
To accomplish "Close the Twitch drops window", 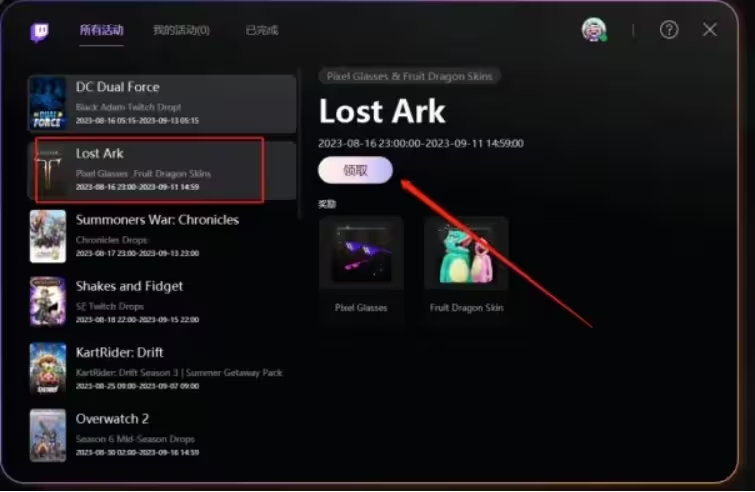I will point(710,29).
